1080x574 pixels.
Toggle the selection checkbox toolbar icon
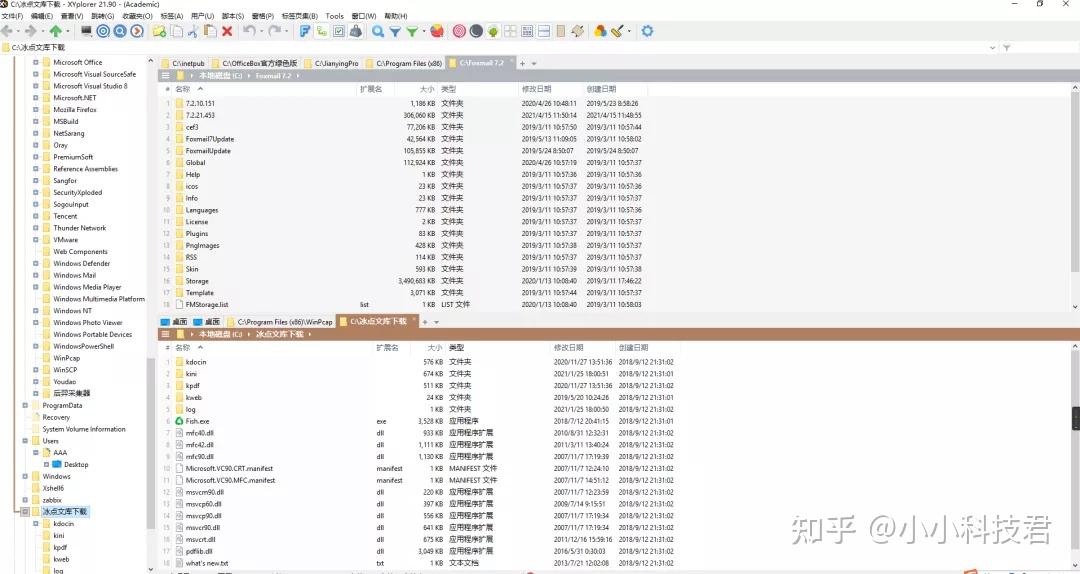point(339,31)
